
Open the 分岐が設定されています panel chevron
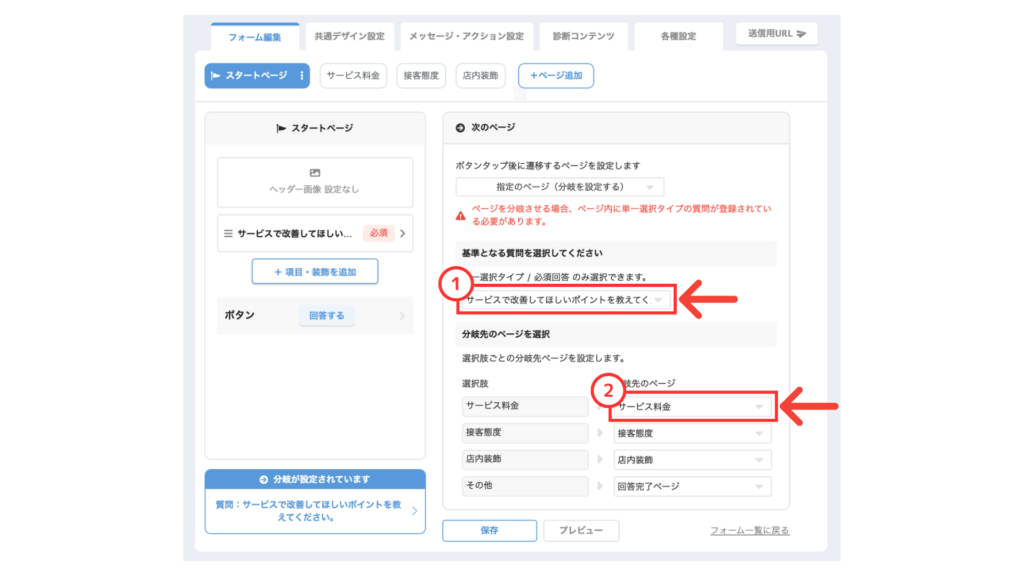[x=415, y=511]
